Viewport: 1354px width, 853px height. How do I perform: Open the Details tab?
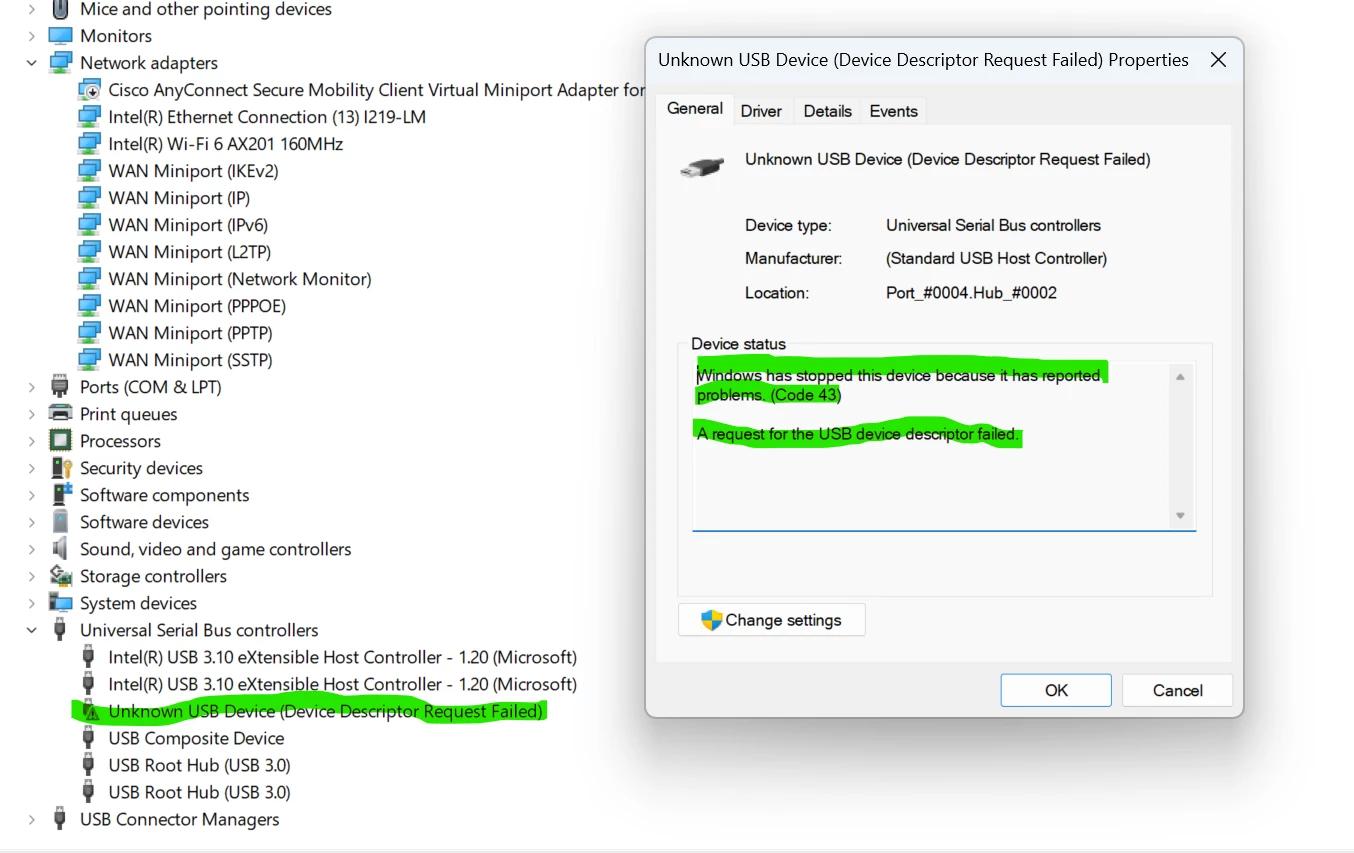click(x=828, y=111)
